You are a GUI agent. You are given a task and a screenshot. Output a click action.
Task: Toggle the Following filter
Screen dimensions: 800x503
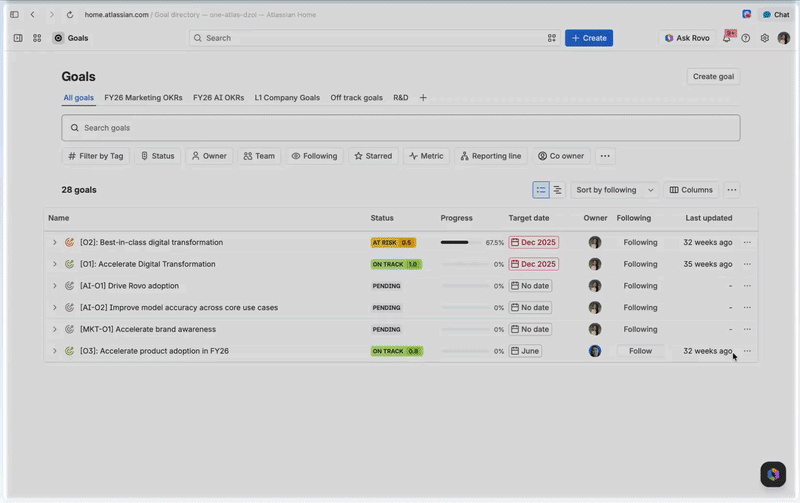[x=314, y=156]
